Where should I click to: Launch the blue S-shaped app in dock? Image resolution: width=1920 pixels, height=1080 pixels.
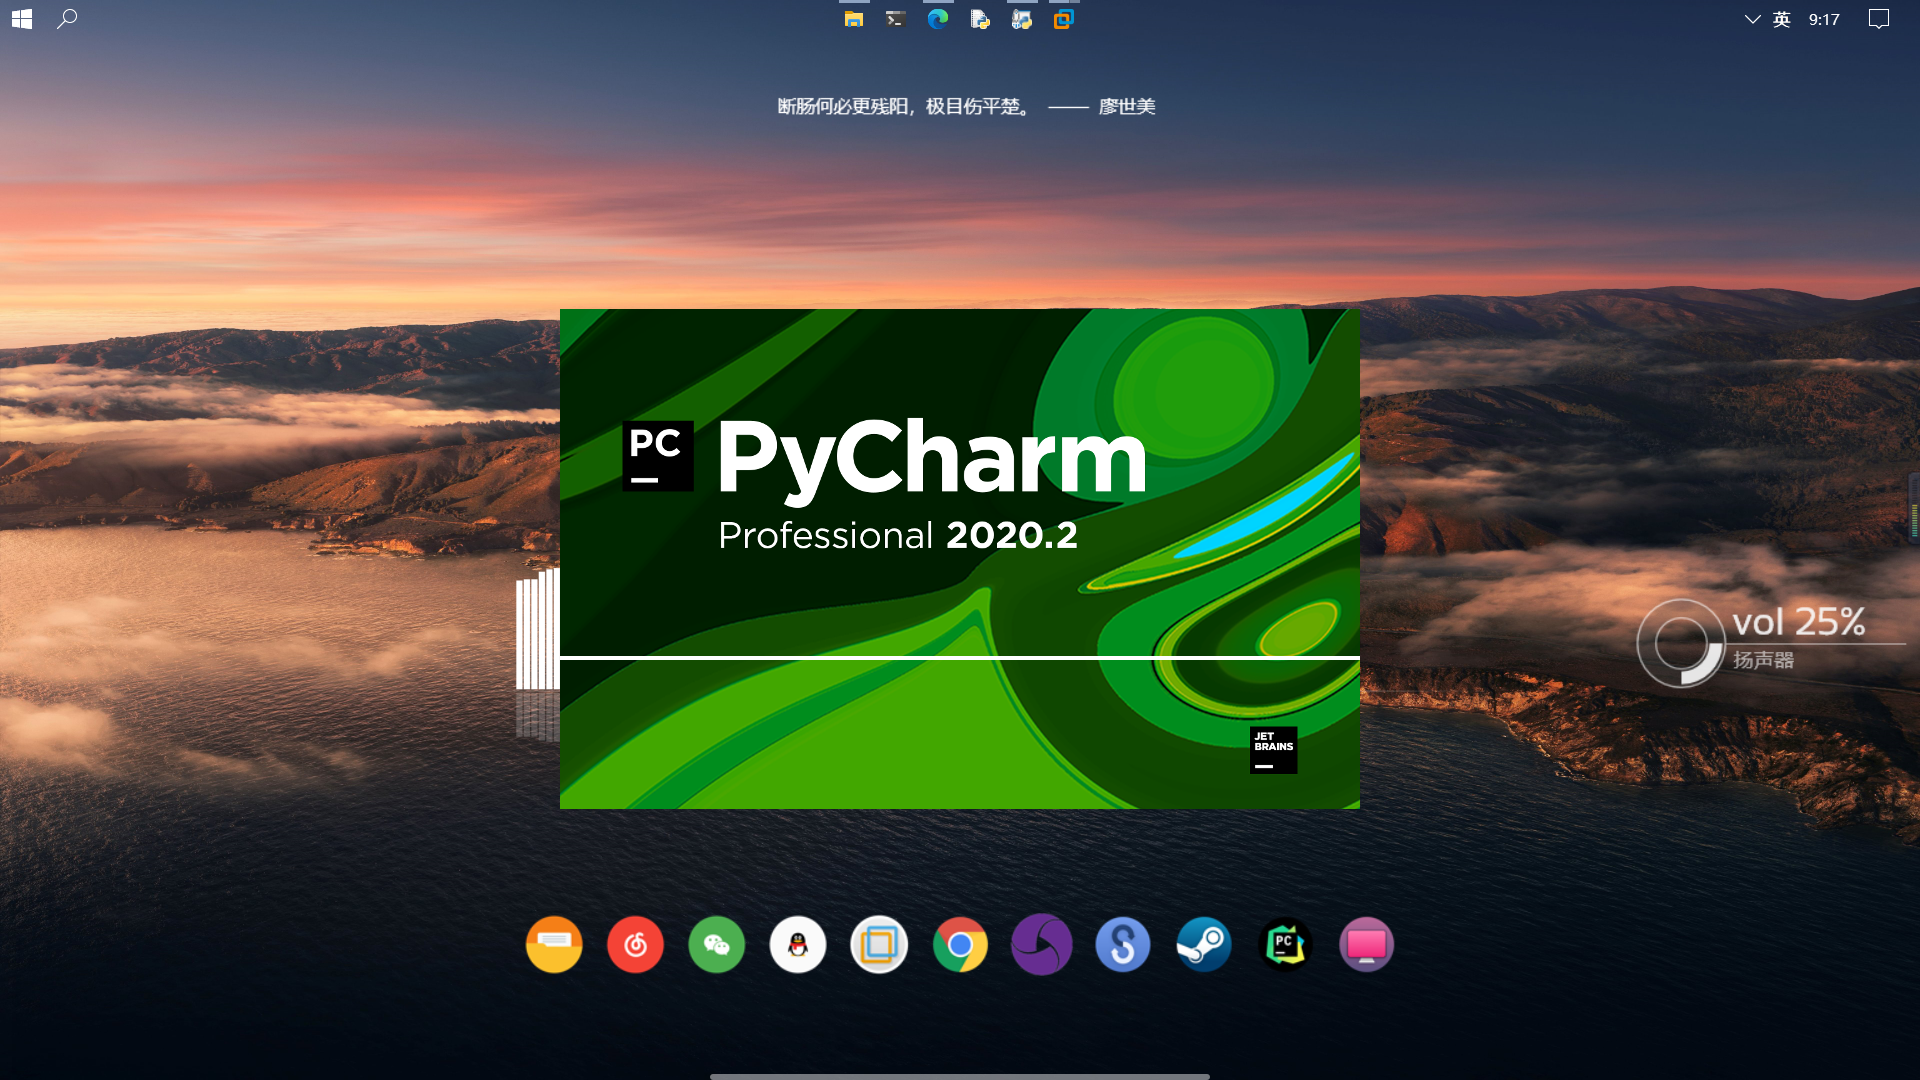1123,944
